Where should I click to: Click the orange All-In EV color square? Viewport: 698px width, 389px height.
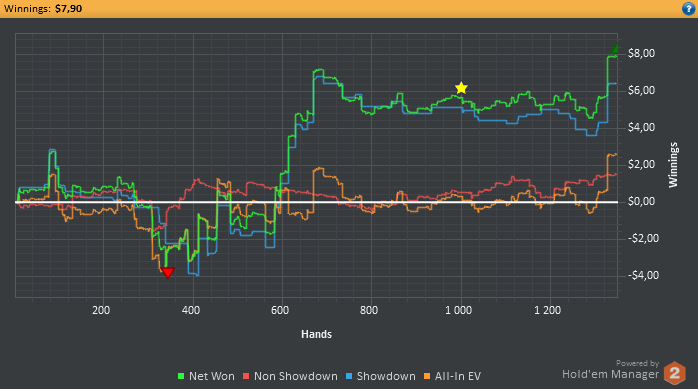(427, 376)
